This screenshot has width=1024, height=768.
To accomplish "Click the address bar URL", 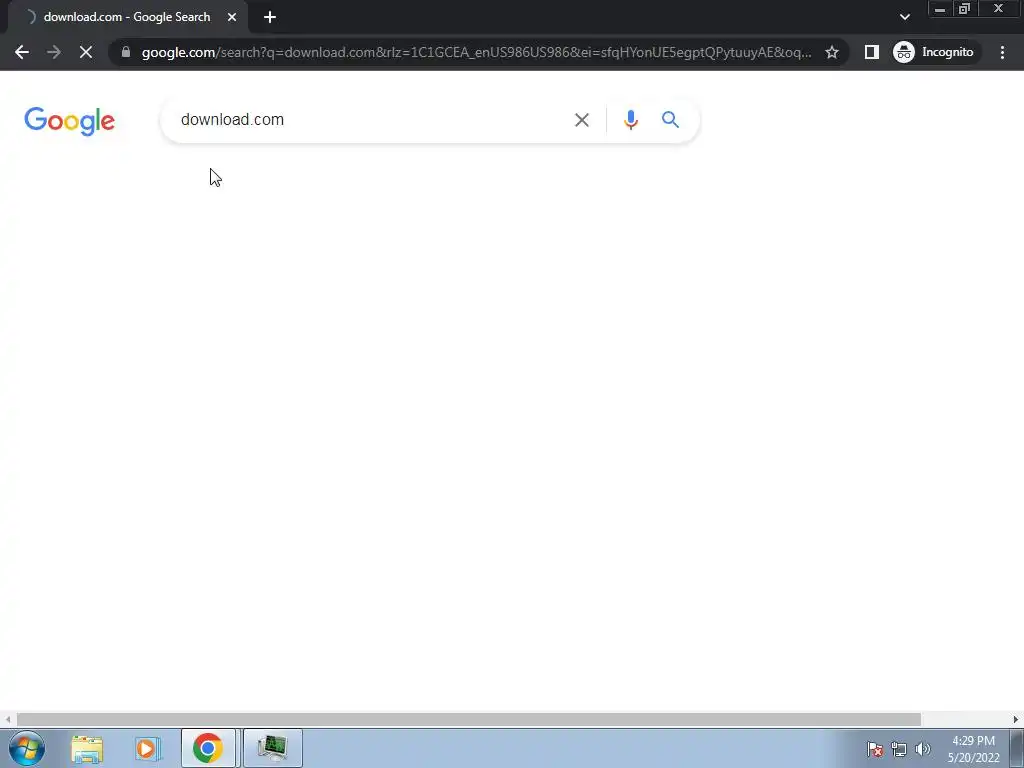I will click(476, 52).
